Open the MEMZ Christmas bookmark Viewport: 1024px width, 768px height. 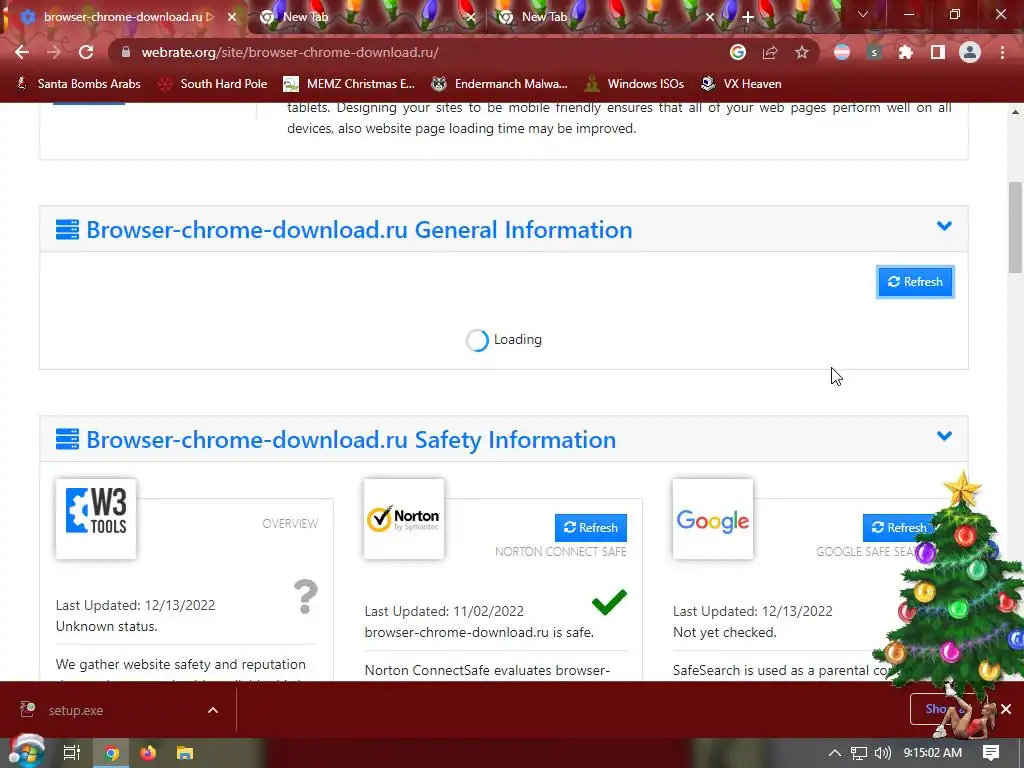pos(349,84)
